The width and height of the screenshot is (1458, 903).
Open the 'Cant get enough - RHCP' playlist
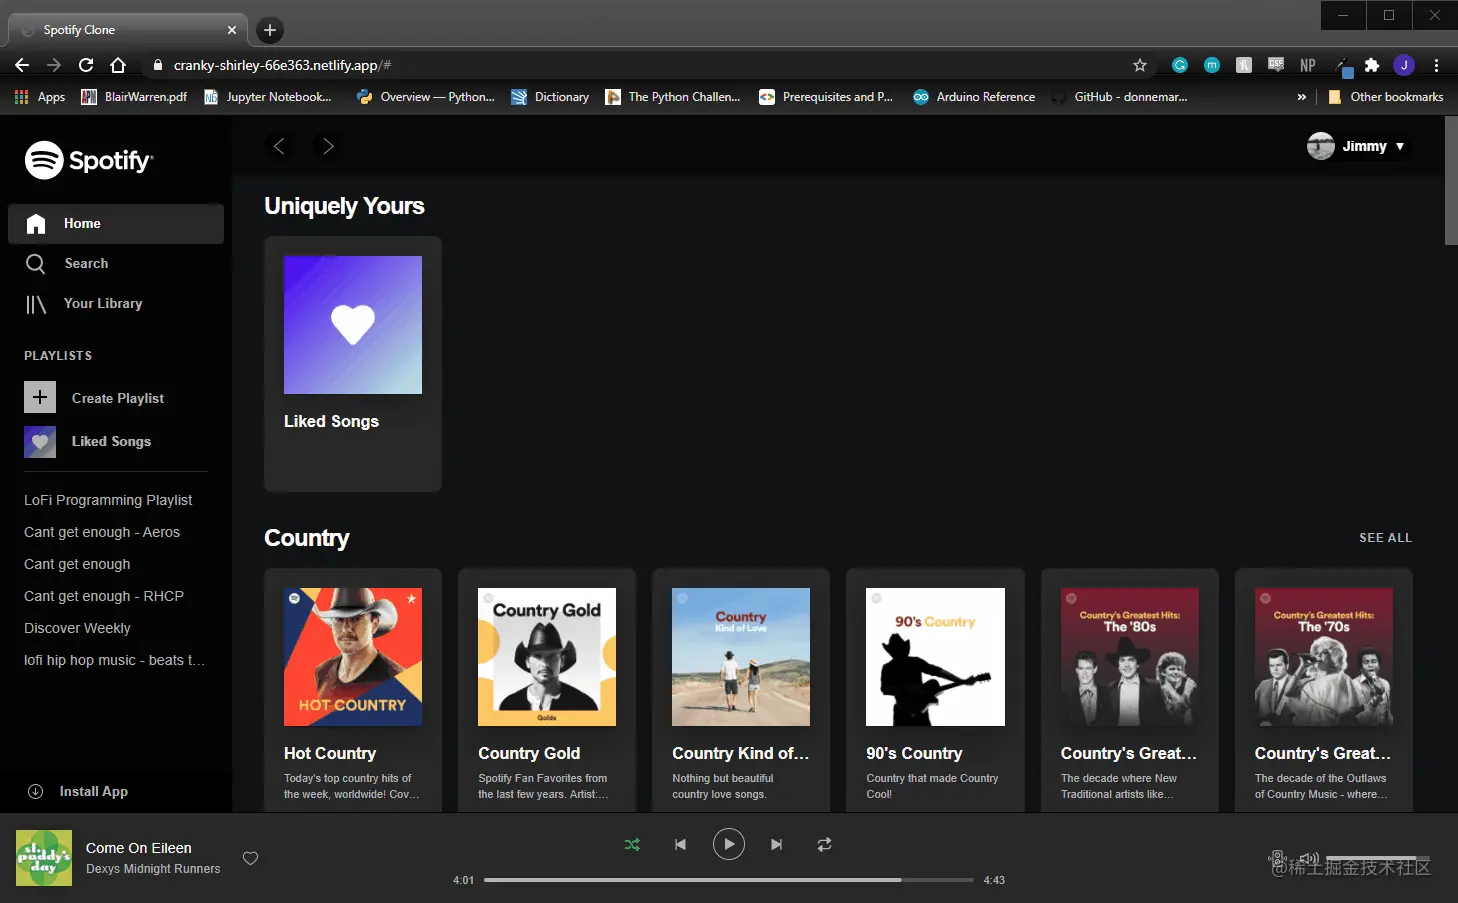click(104, 596)
